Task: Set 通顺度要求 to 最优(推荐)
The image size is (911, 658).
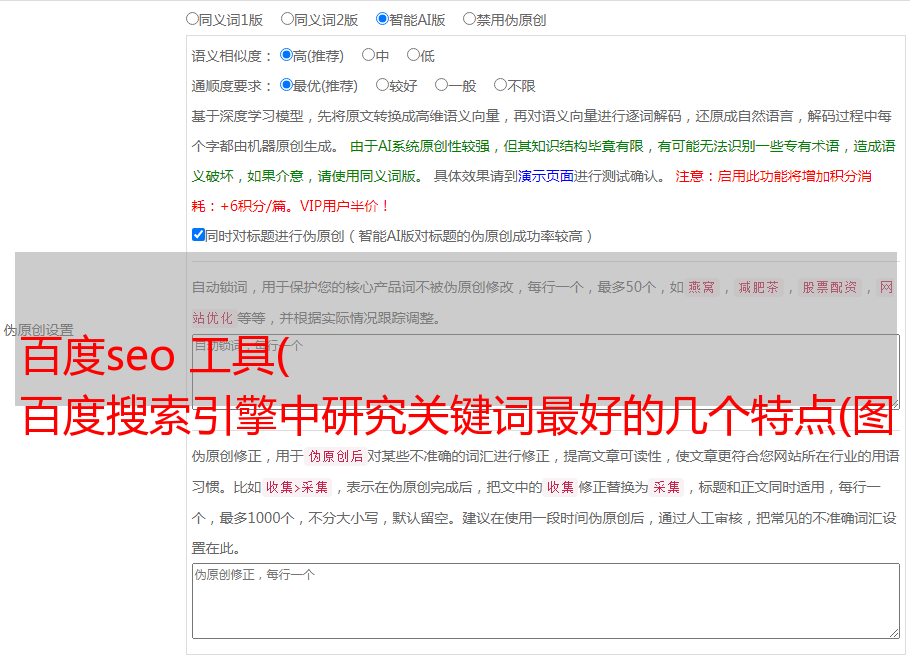Action: coord(286,85)
